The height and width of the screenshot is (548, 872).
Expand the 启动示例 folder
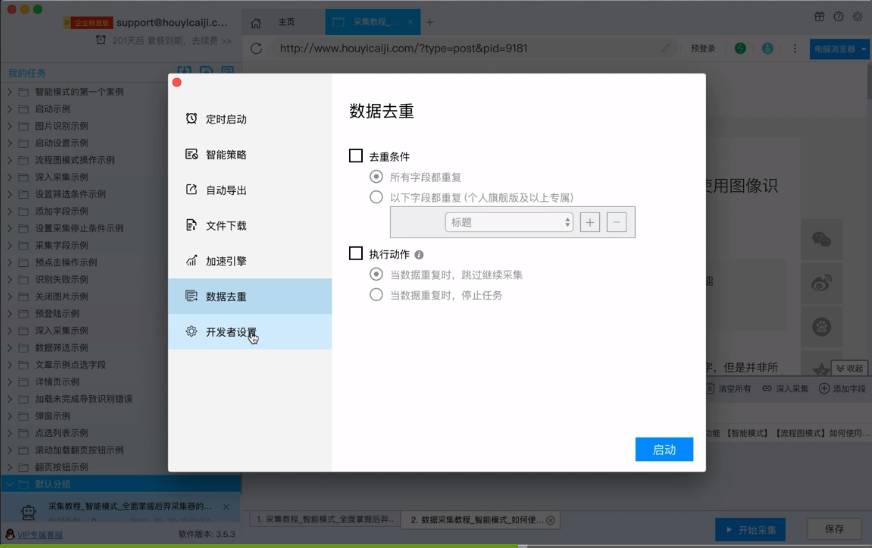[9, 109]
